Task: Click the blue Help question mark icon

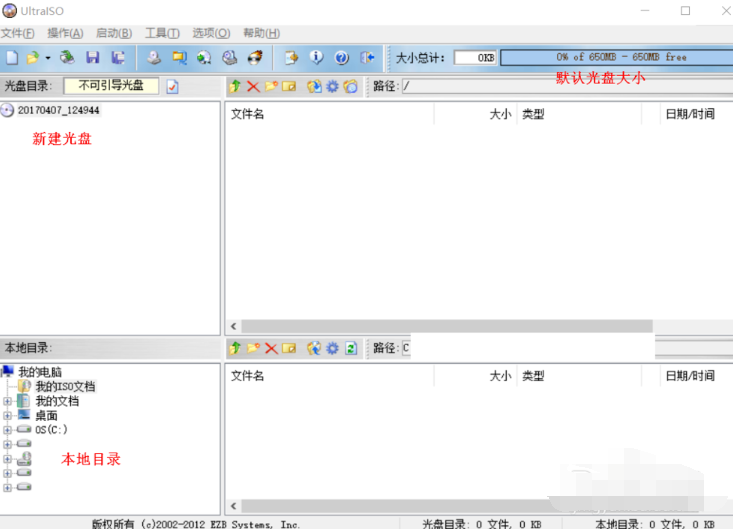Action: (341, 58)
